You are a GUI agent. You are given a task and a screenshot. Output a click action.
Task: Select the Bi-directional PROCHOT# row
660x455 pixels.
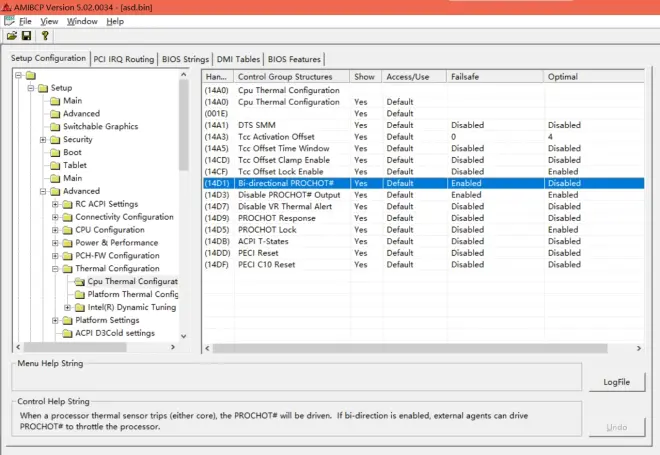(423, 183)
